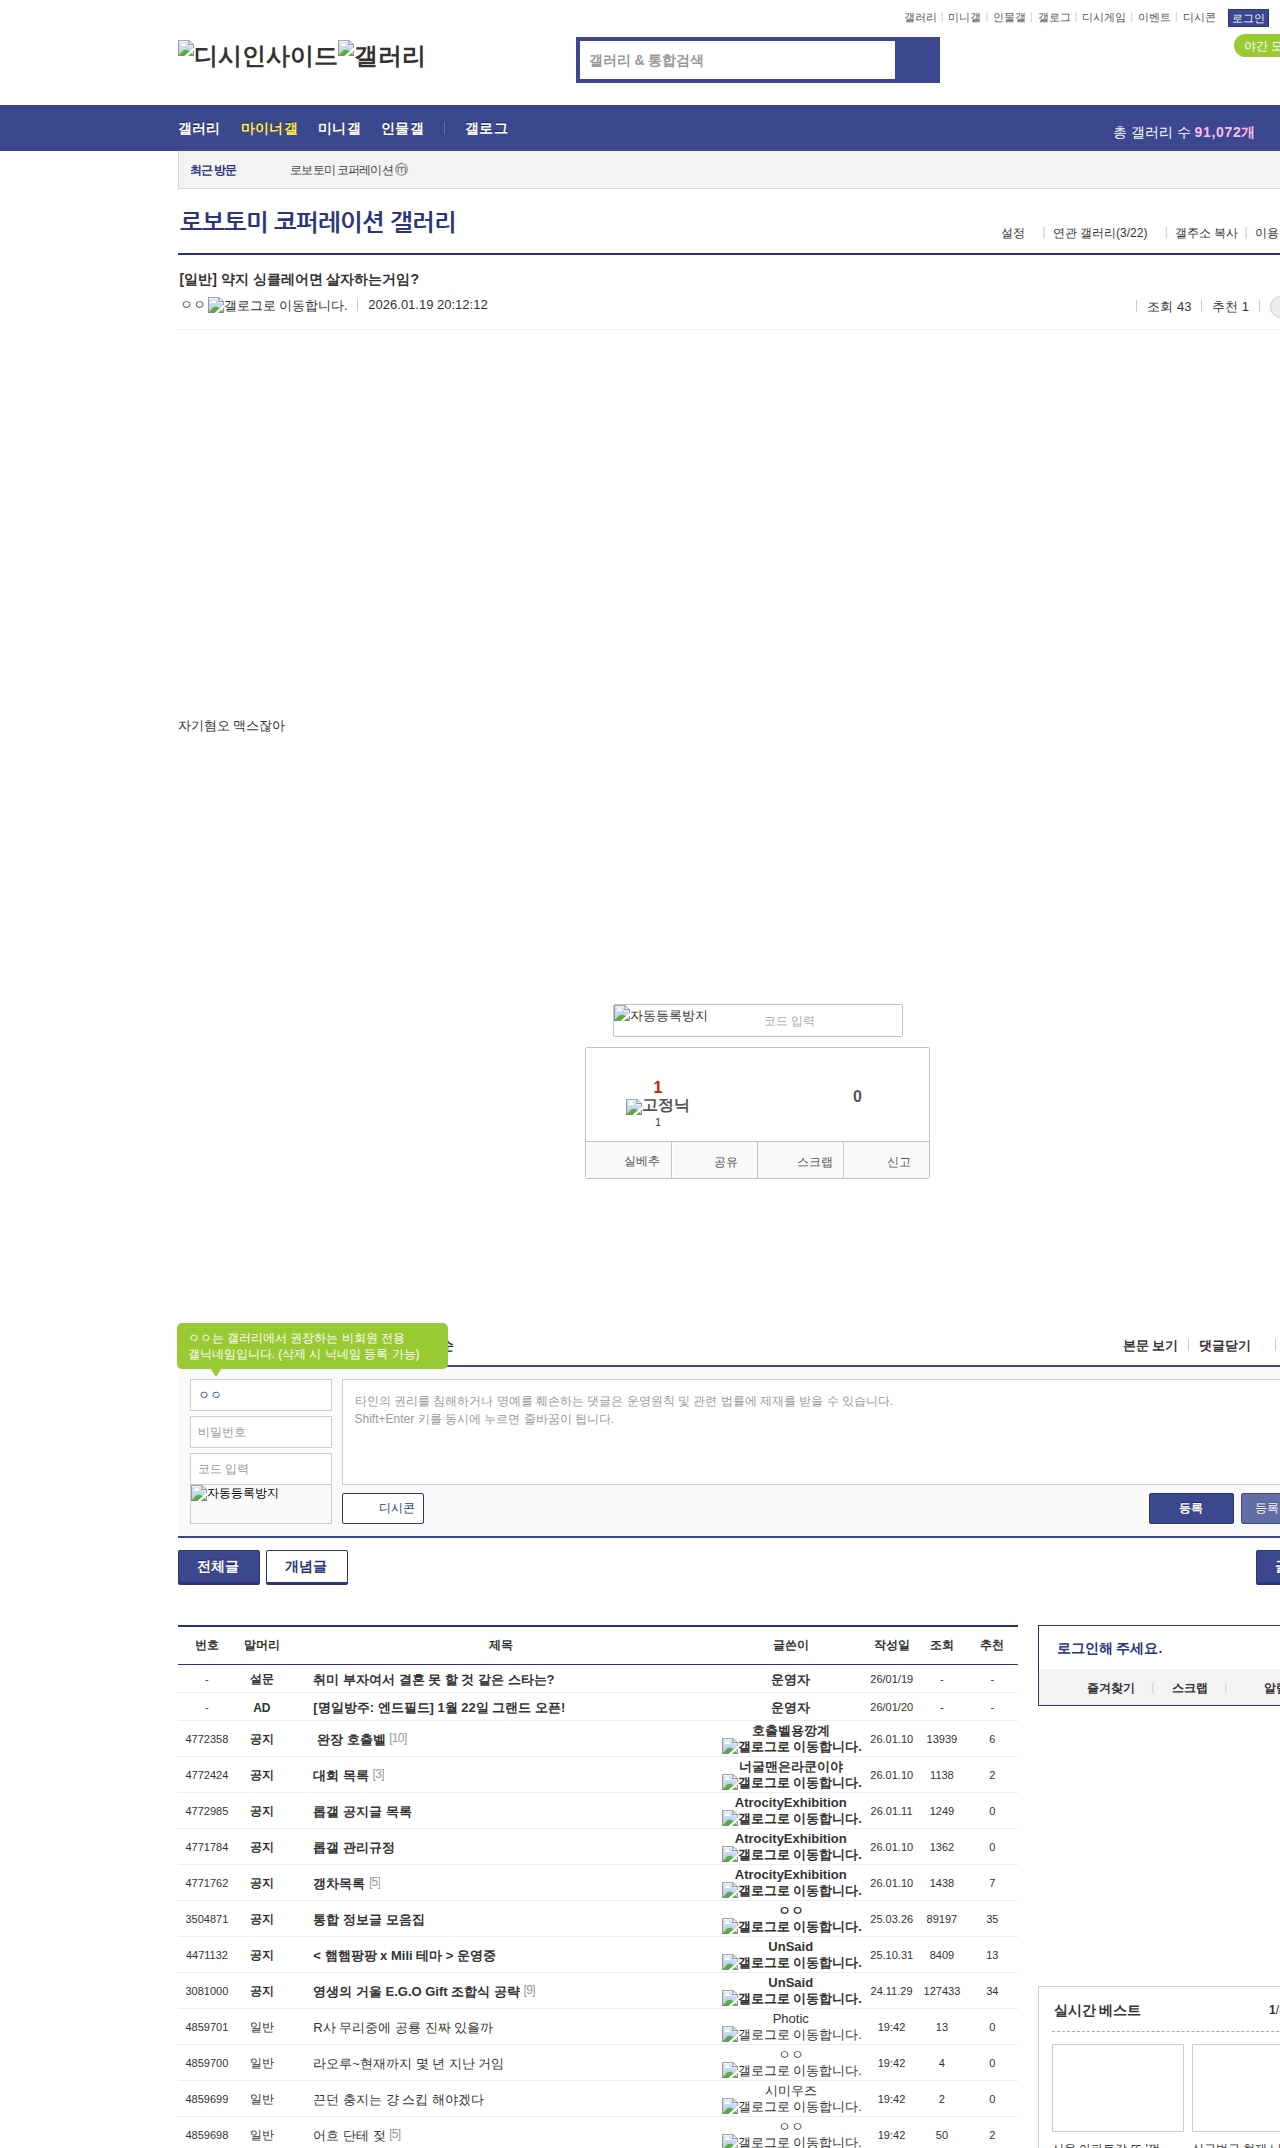Open the post author's gallog icon beside the date
The image size is (1280, 2148).
tap(277, 306)
